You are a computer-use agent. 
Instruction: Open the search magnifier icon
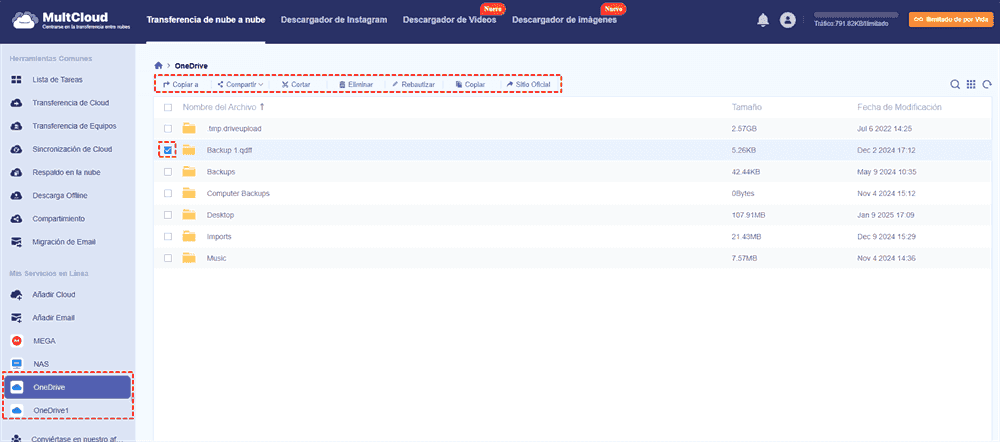[x=955, y=84]
